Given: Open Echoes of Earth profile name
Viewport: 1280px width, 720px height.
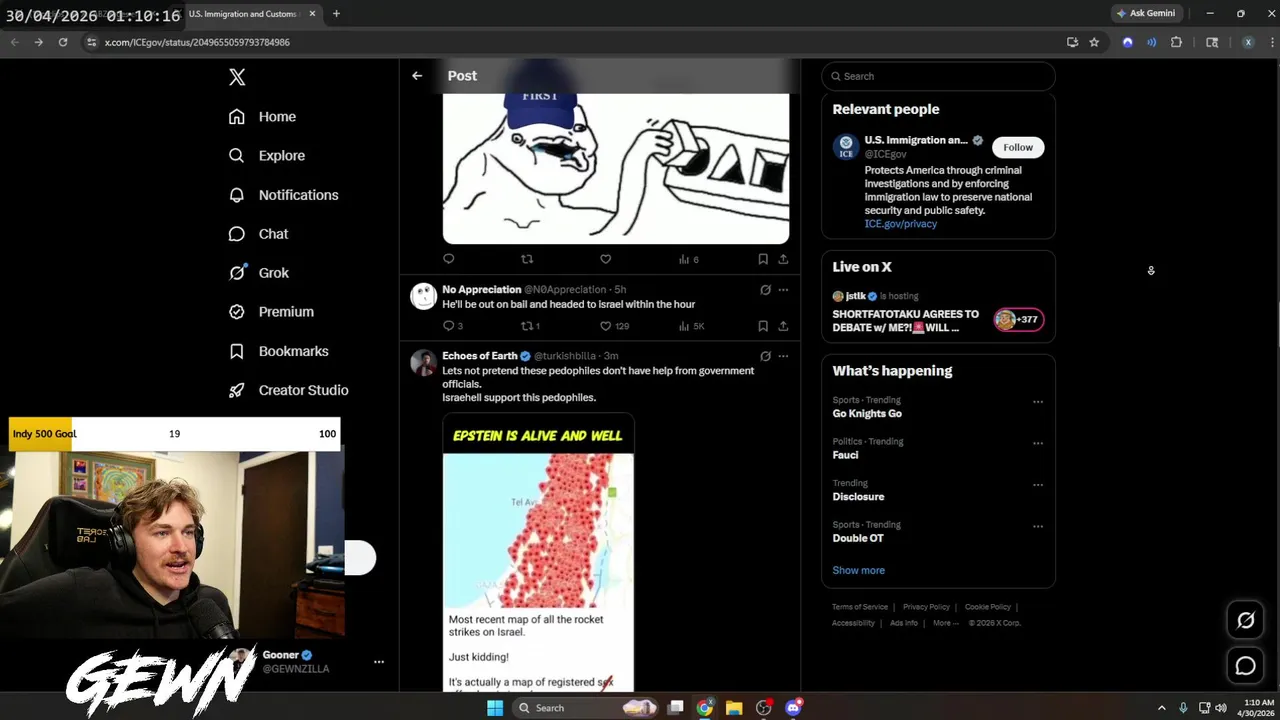Looking at the screenshot, I should [x=480, y=356].
